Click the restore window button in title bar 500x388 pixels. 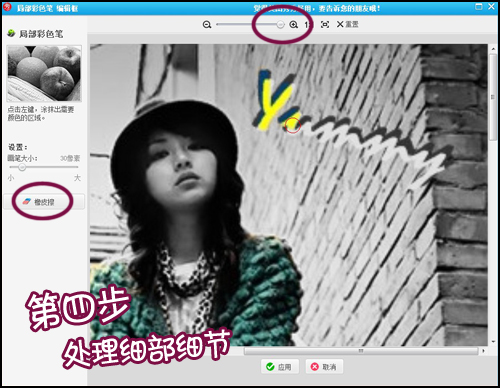[x=479, y=7]
